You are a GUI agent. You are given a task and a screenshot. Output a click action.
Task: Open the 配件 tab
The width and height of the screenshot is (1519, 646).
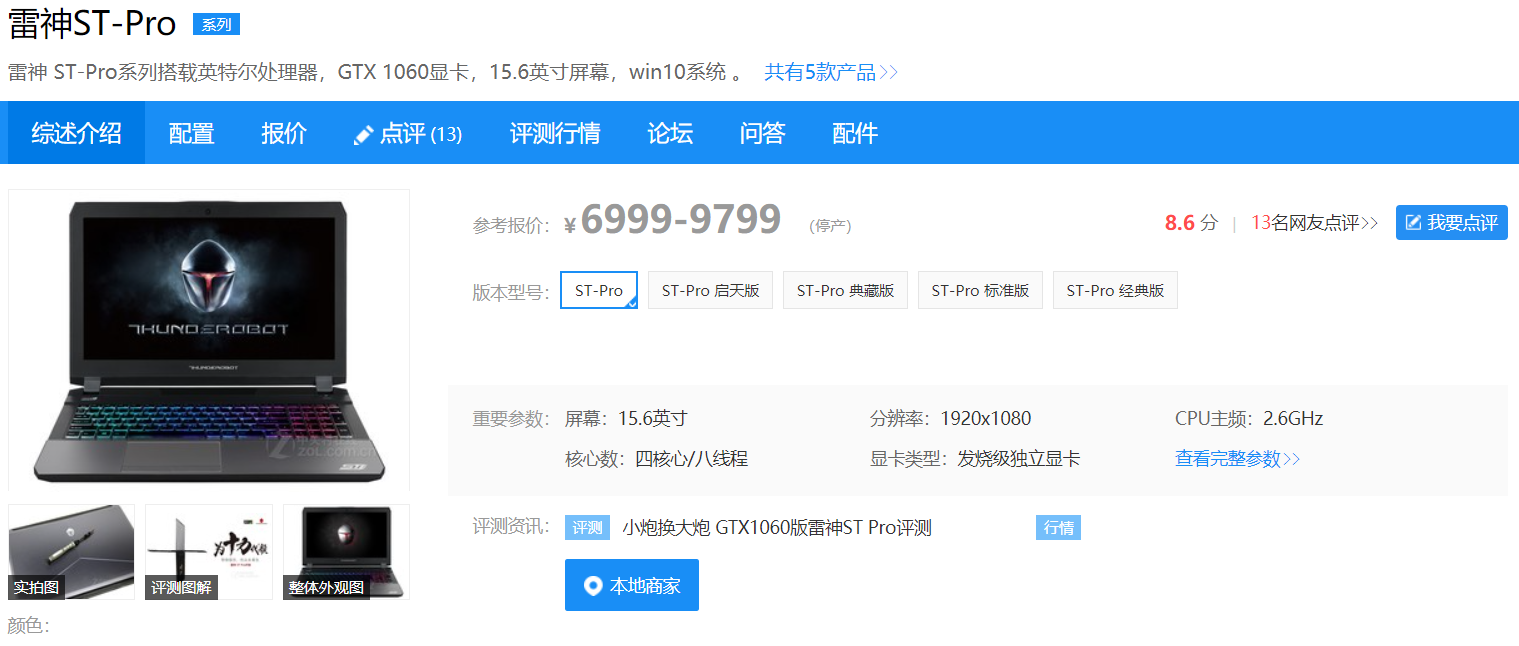(855, 133)
